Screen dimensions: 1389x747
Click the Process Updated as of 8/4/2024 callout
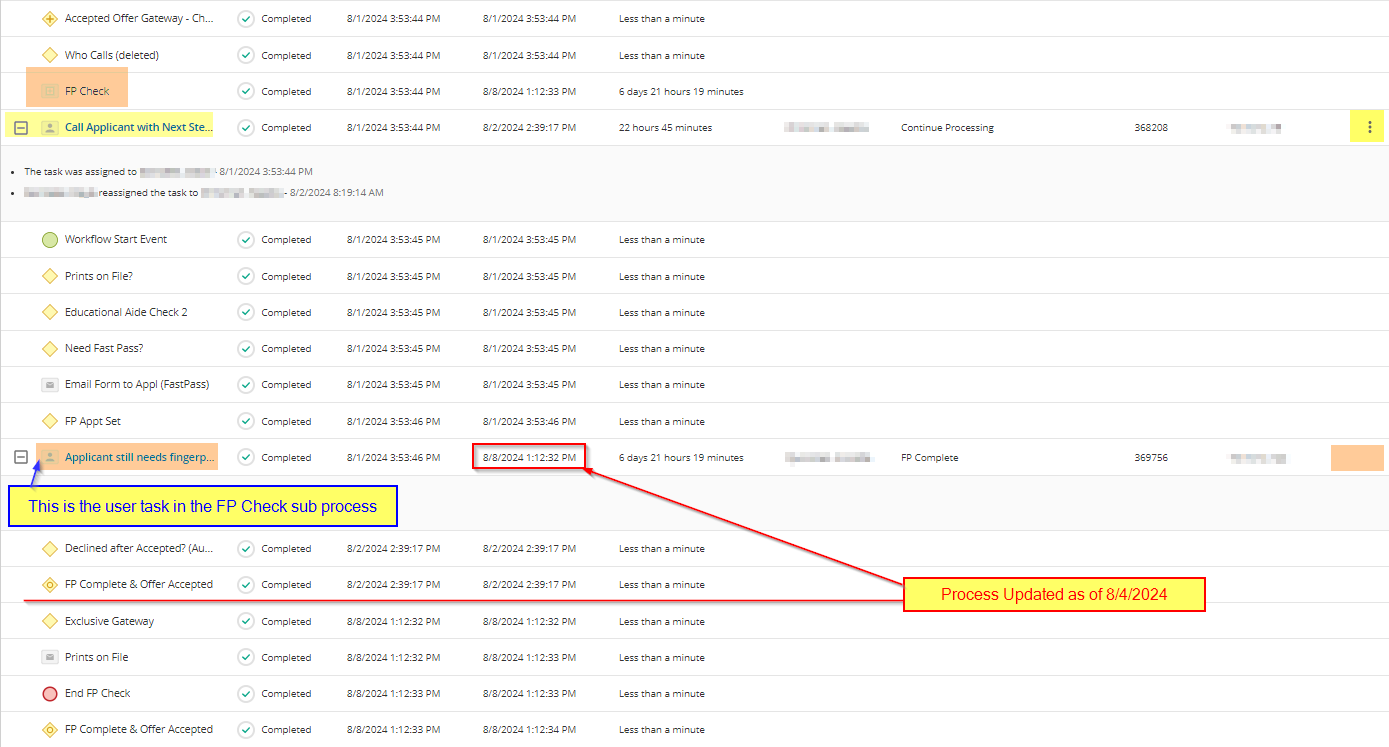tap(1054, 595)
